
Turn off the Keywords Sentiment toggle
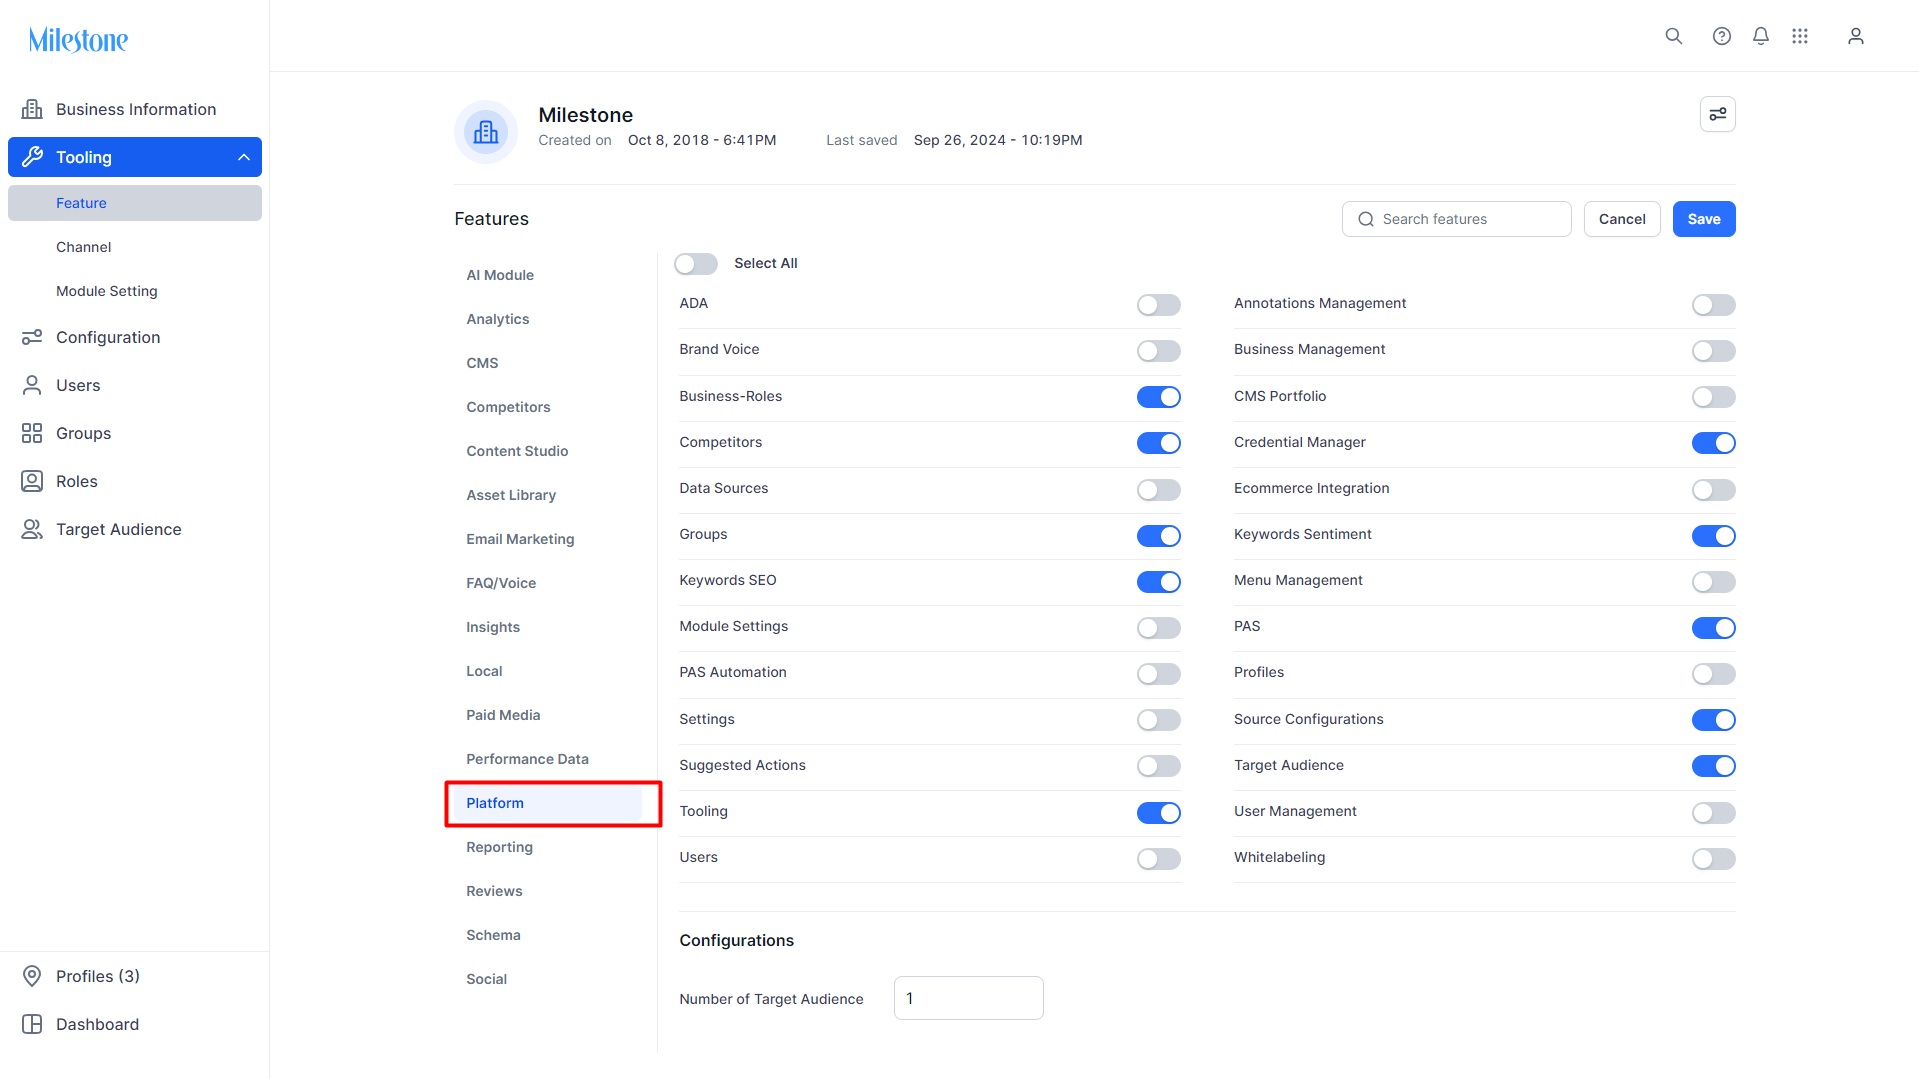1714,536
